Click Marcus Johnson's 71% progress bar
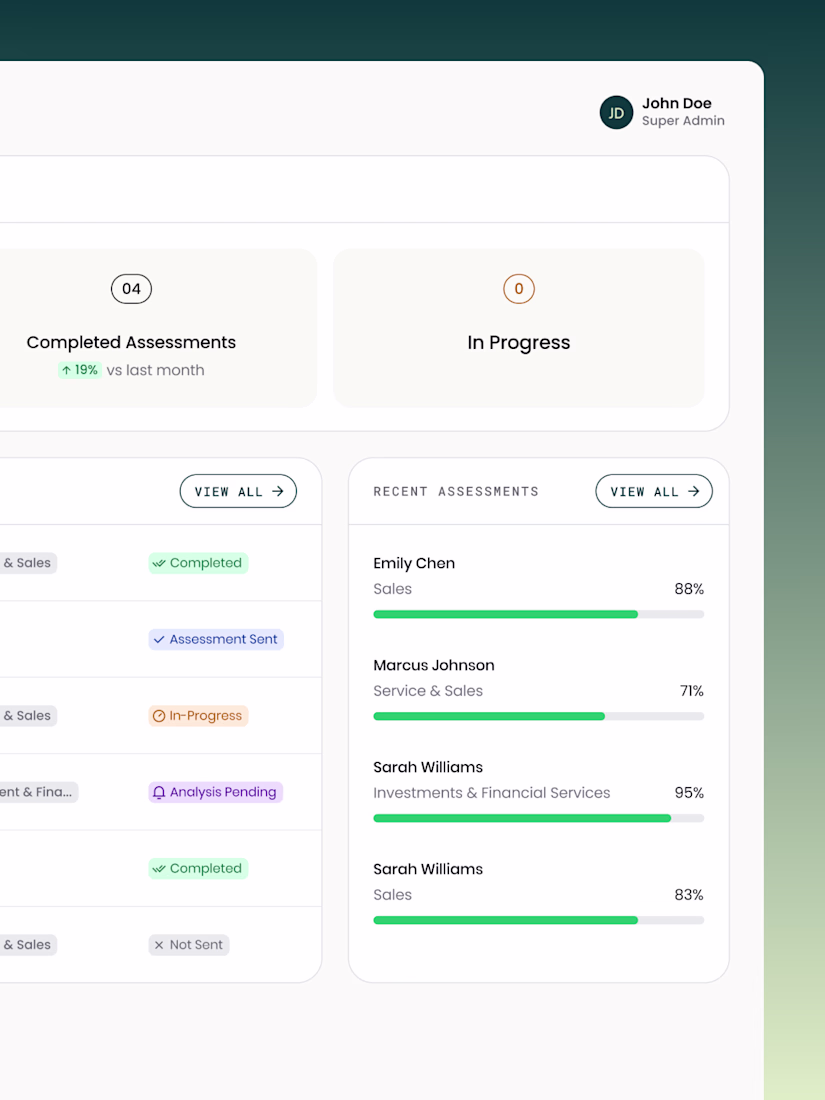The height and width of the screenshot is (1100, 825). click(x=538, y=716)
